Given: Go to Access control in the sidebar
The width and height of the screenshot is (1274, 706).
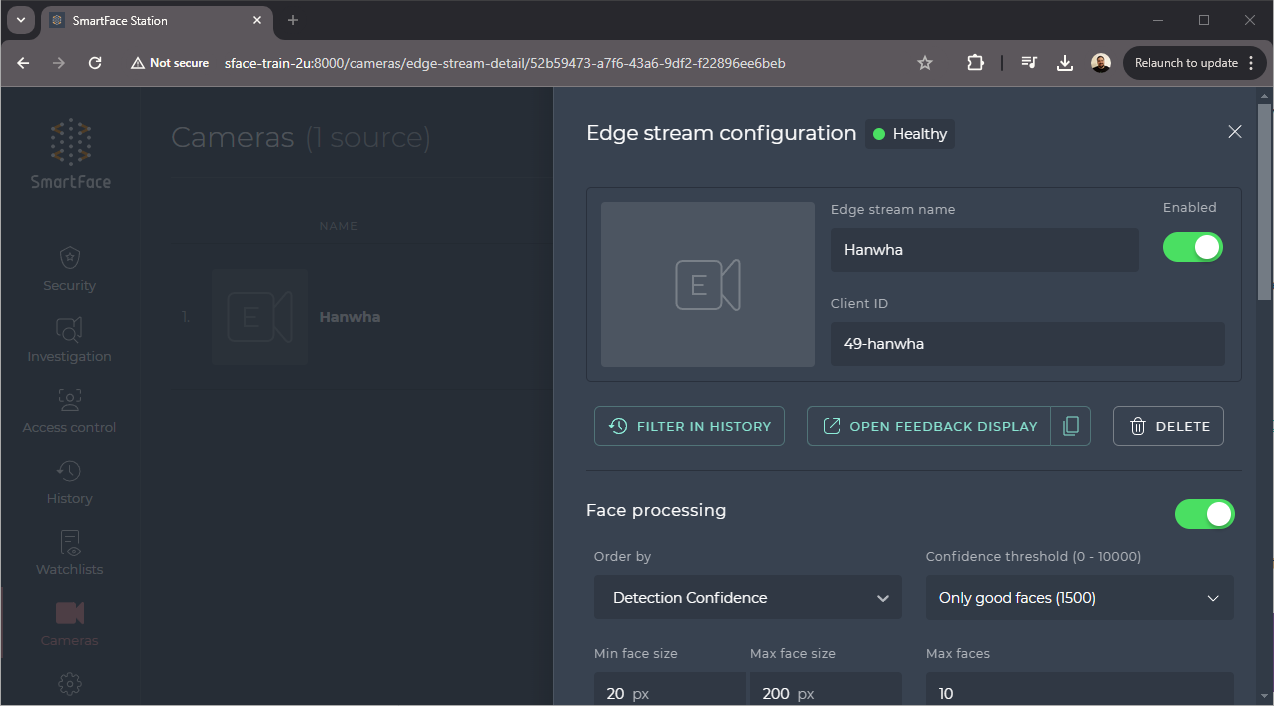Looking at the screenshot, I should pyautogui.click(x=69, y=412).
